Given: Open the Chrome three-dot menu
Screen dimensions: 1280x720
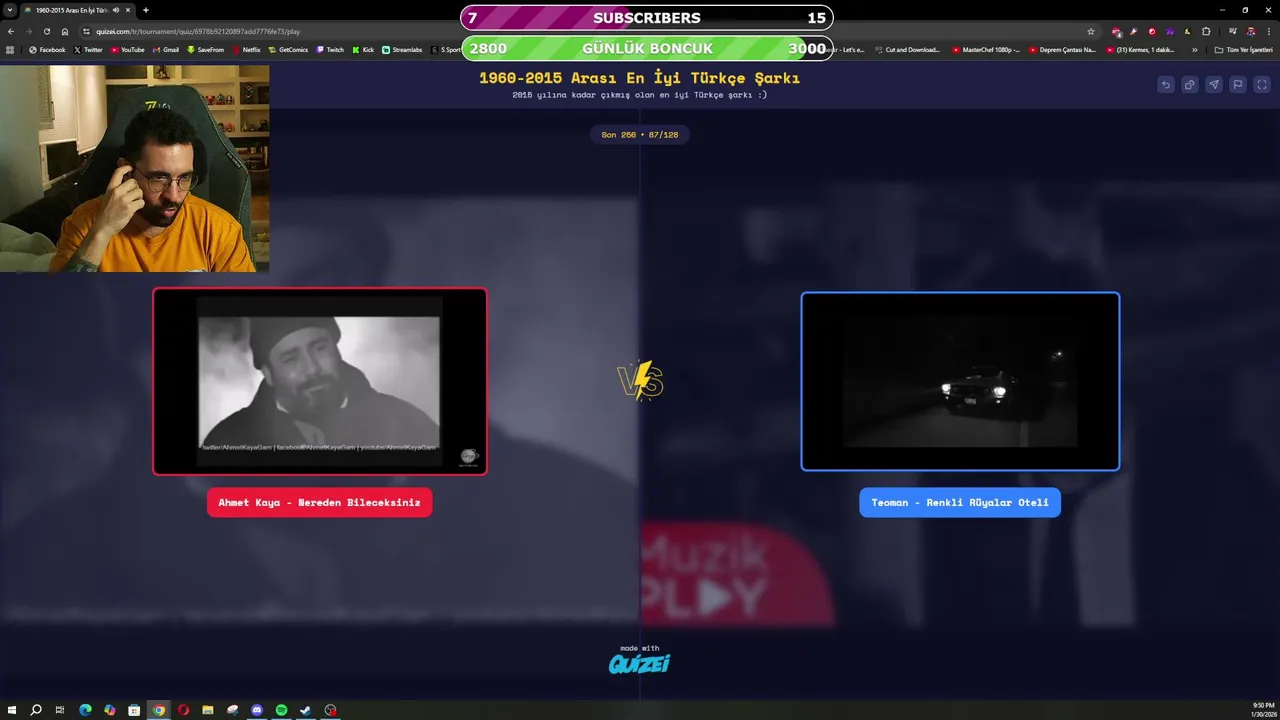Looking at the screenshot, I should click(x=1269, y=31).
